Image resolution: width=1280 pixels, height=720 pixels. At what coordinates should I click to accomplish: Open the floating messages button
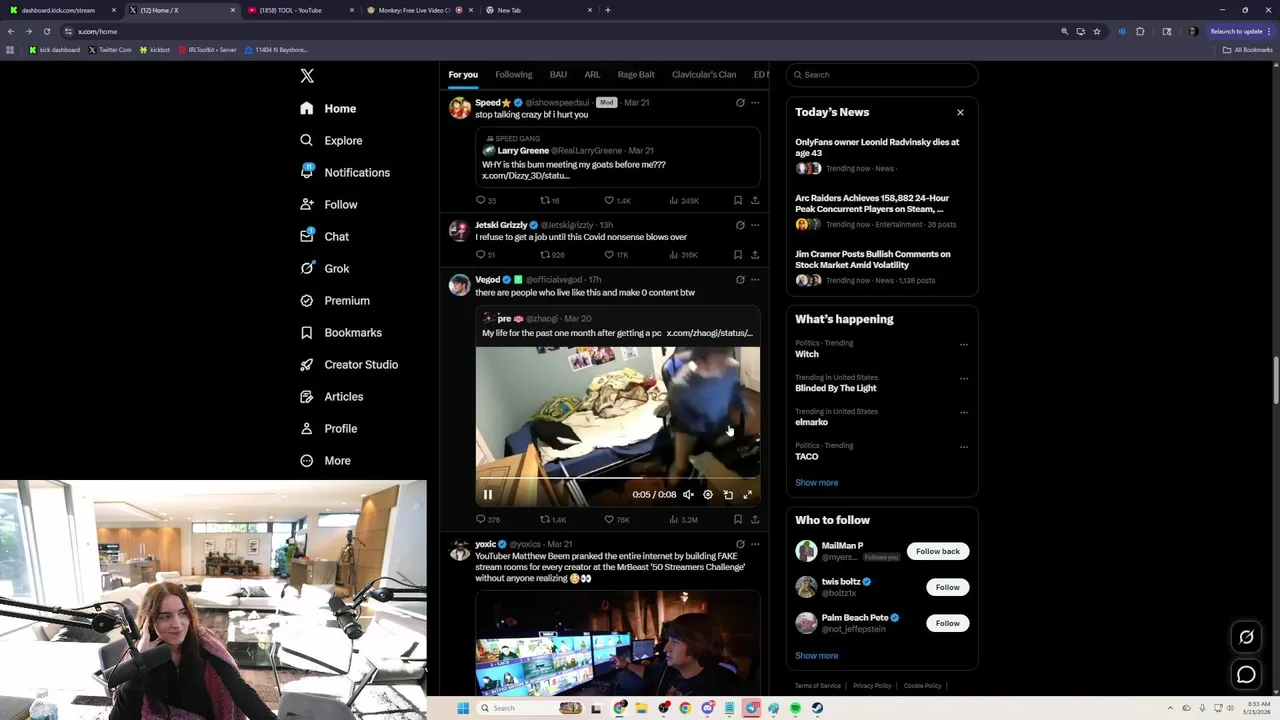(x=1246, y=675)
